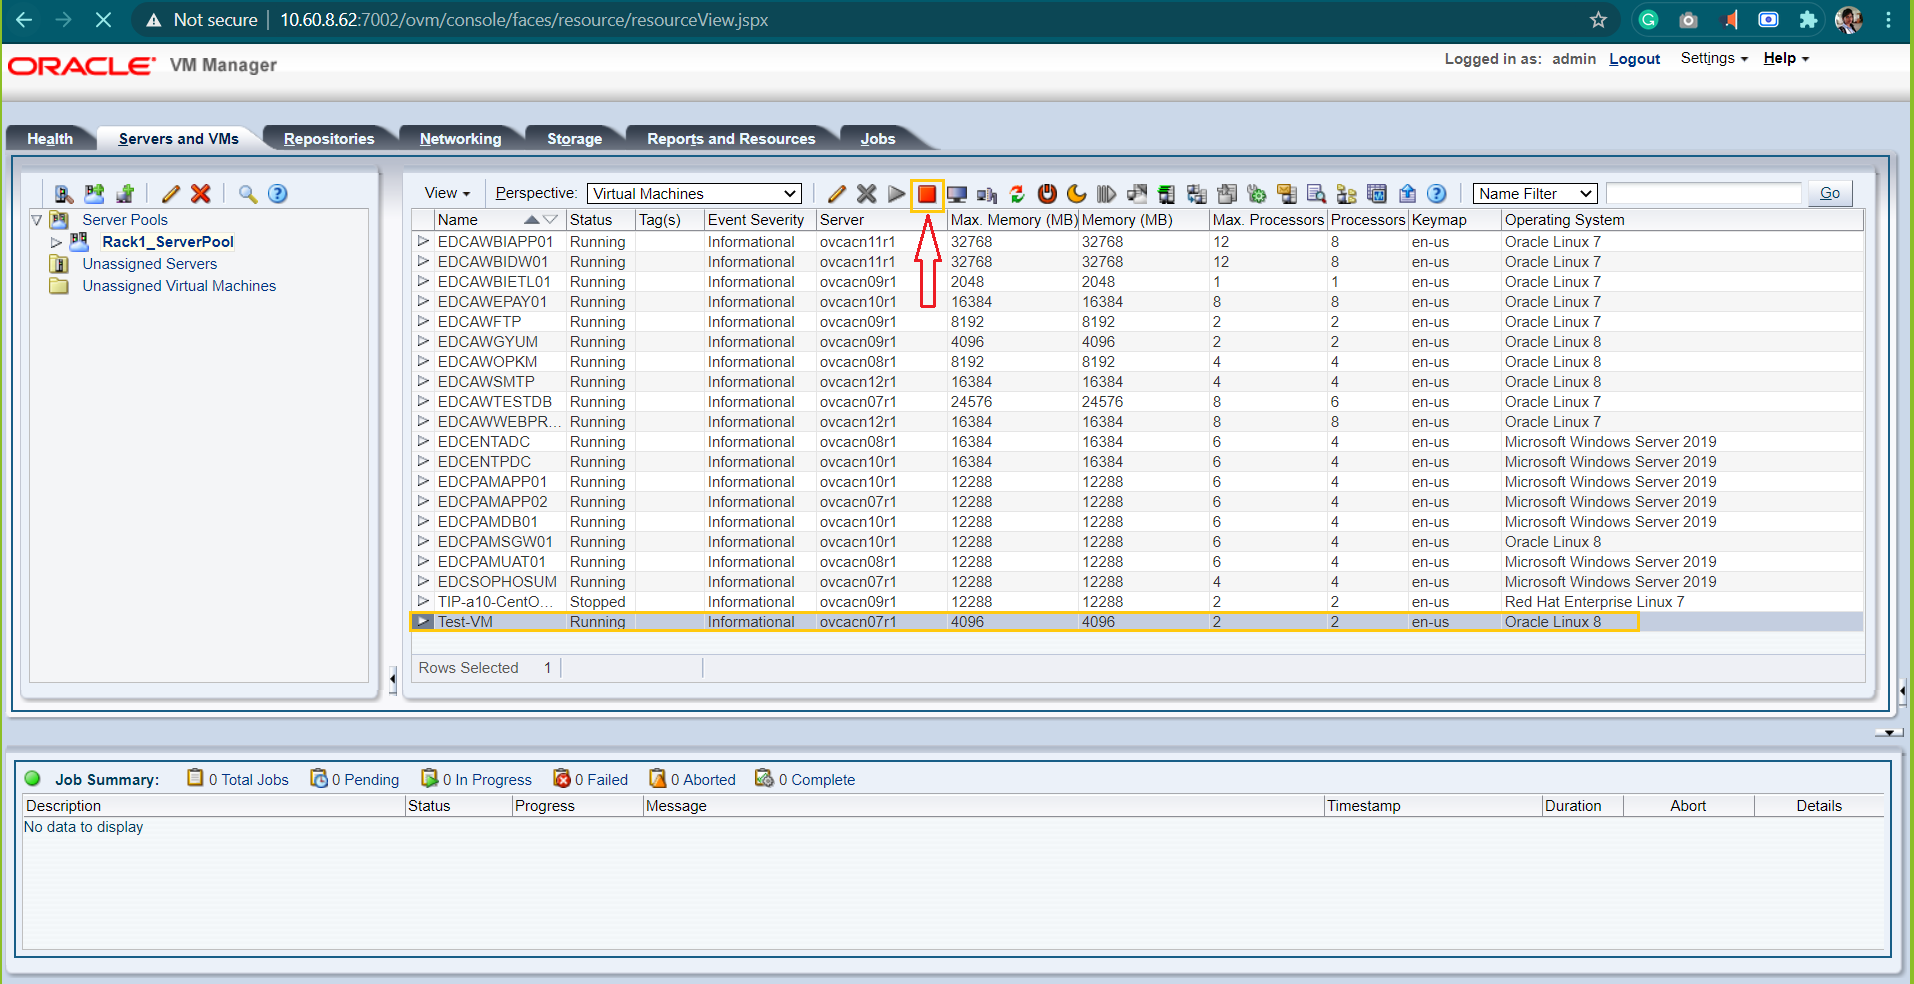Click the Create Server Pool icon
Screen dimensions: 1914x984
coord(94,194)
